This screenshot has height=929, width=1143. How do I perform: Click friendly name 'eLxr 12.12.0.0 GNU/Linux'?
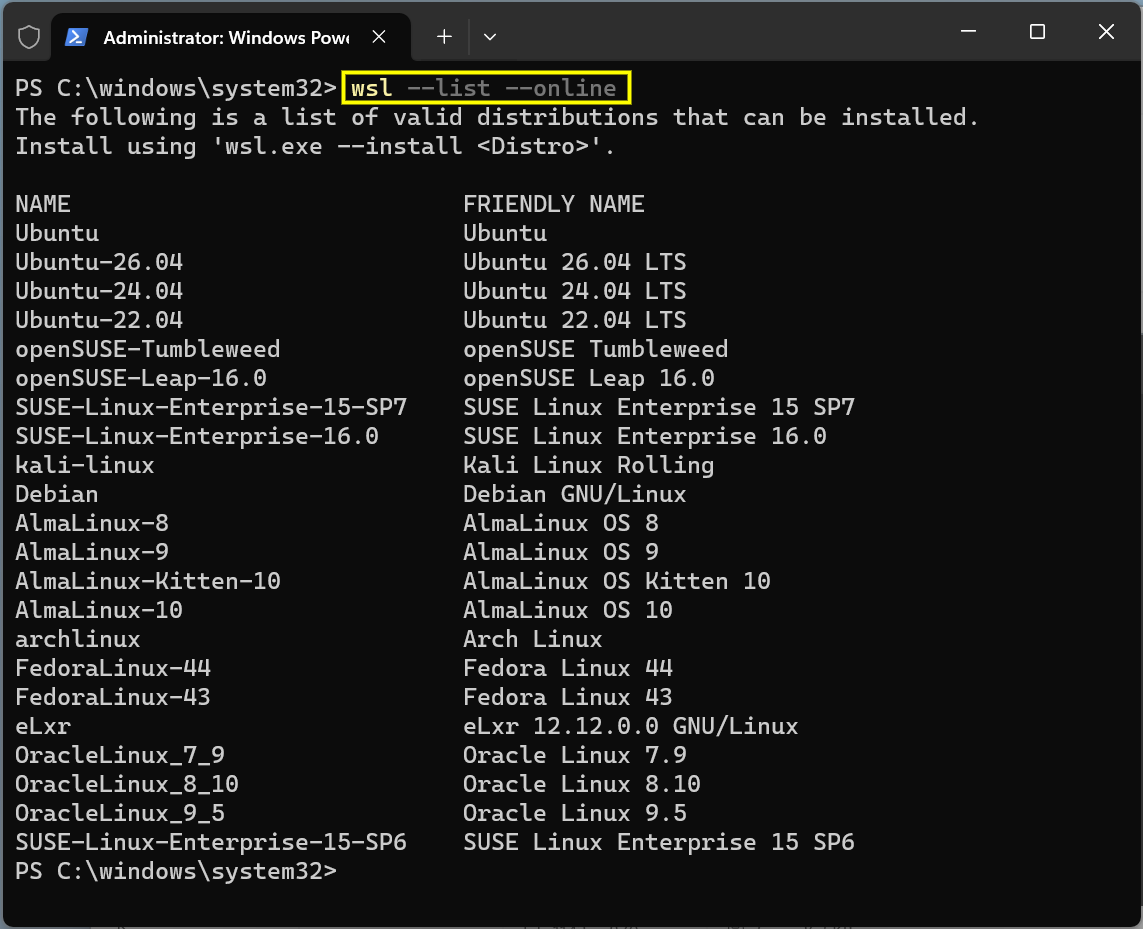[x=631, y=726]
